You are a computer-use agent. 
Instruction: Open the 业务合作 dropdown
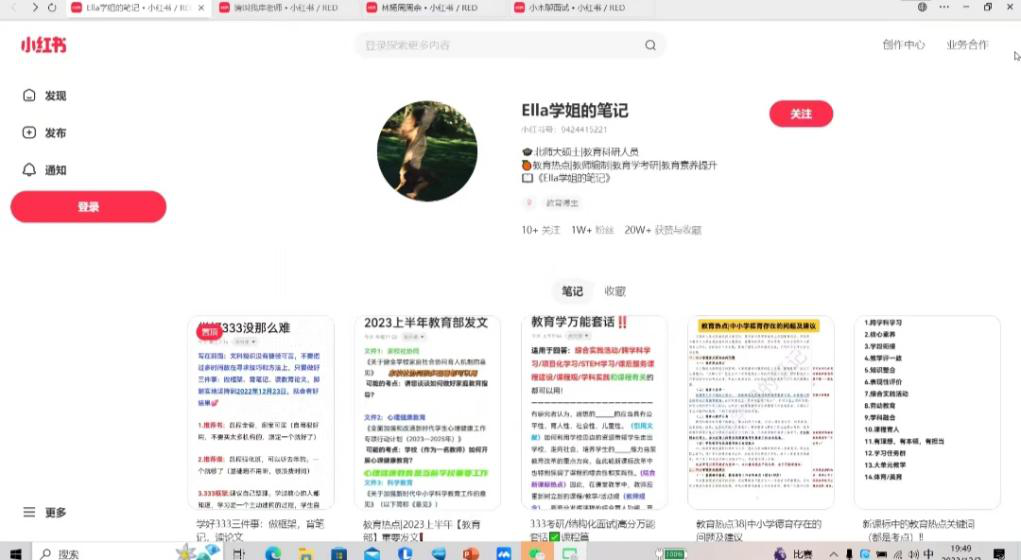pyautogui.click(x=967, y=45)
